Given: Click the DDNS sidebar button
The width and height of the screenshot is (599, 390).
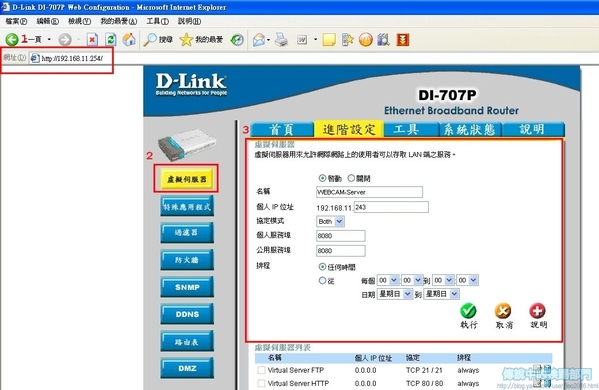Looking at the screenshot, I should (x=187, y=314).
